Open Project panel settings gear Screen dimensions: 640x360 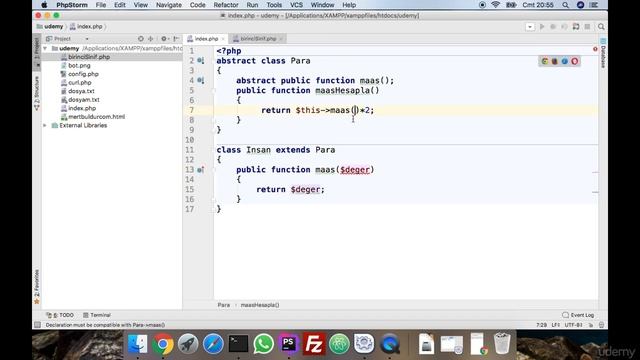click(x=164, y=39)
